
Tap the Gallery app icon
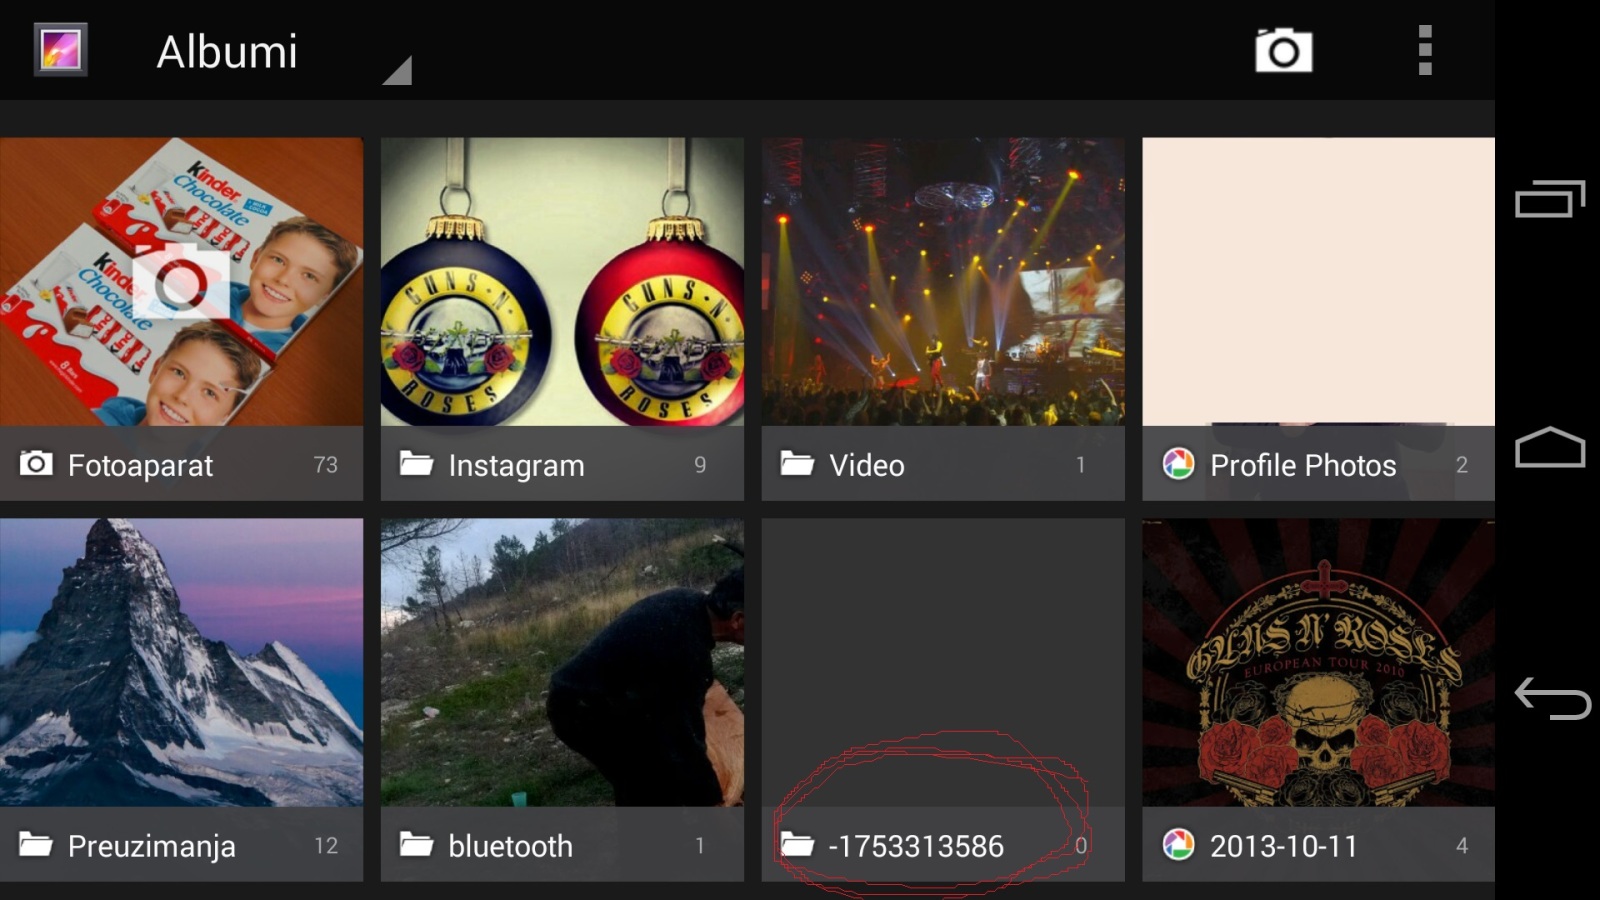coord(60,50)
